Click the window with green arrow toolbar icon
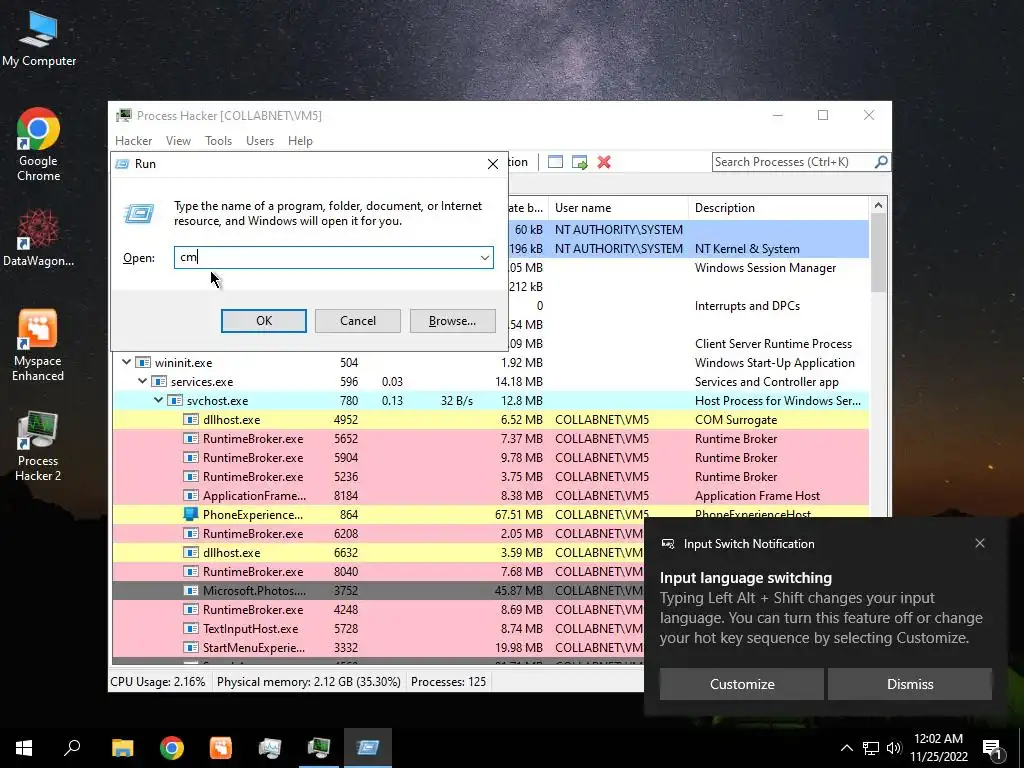 [579, 162]
